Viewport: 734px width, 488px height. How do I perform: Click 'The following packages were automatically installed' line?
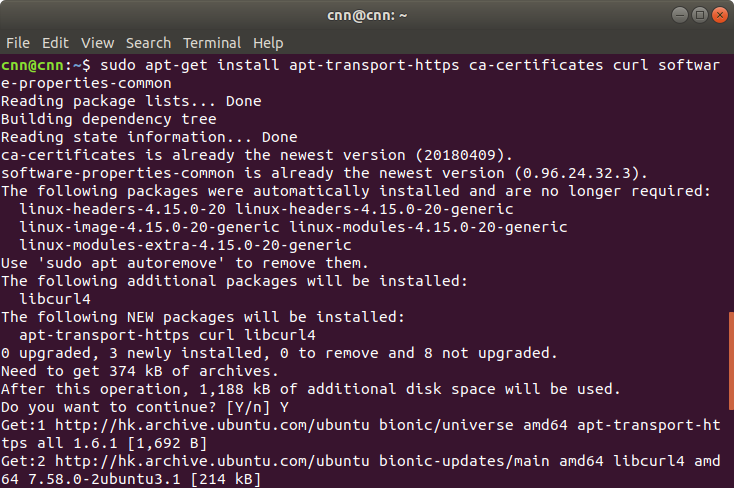[x=356, y=191]
